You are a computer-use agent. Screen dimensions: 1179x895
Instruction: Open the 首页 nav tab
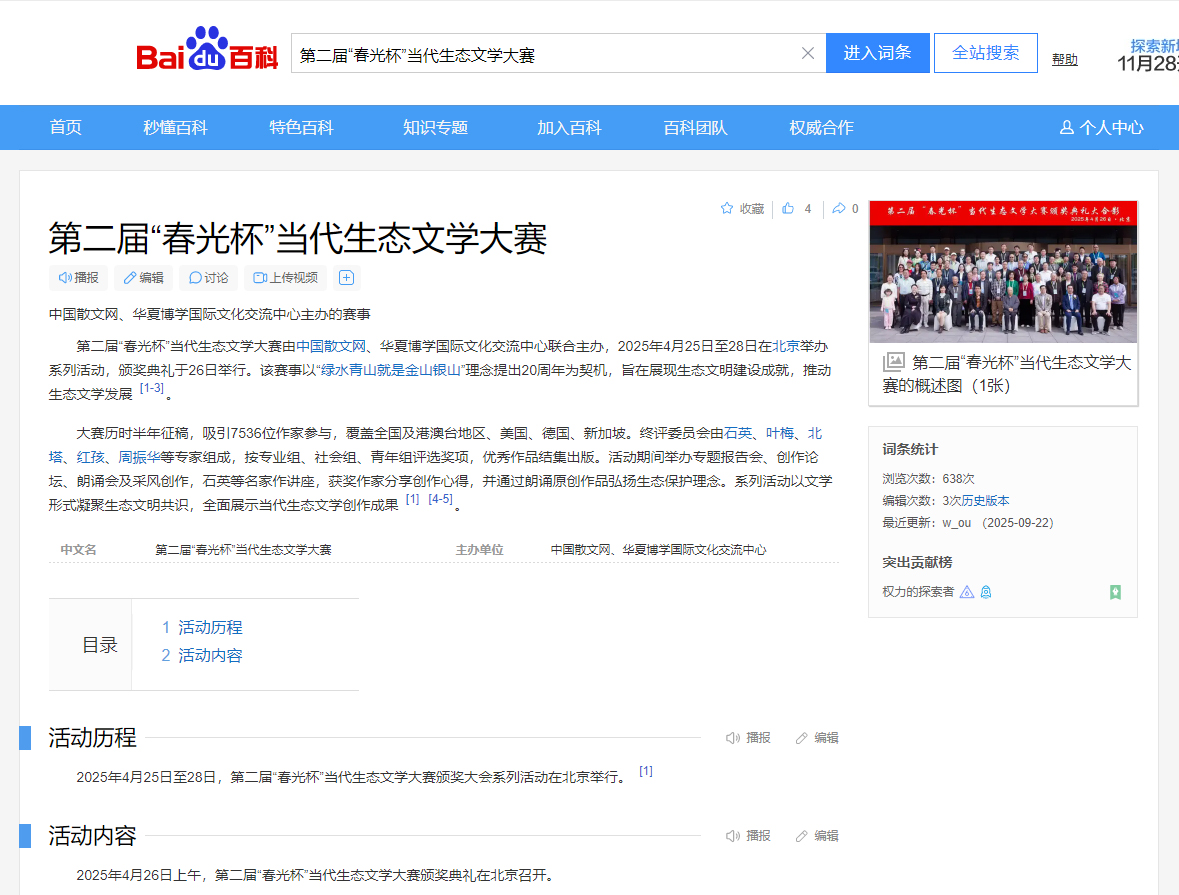point(65,128)
